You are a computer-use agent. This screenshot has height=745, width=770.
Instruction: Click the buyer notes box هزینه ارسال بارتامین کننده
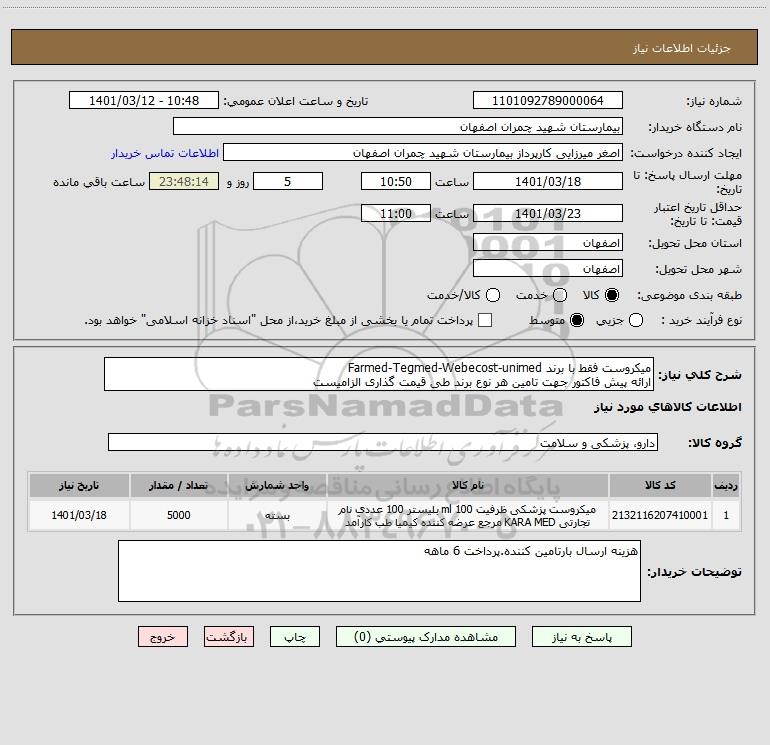380,571
